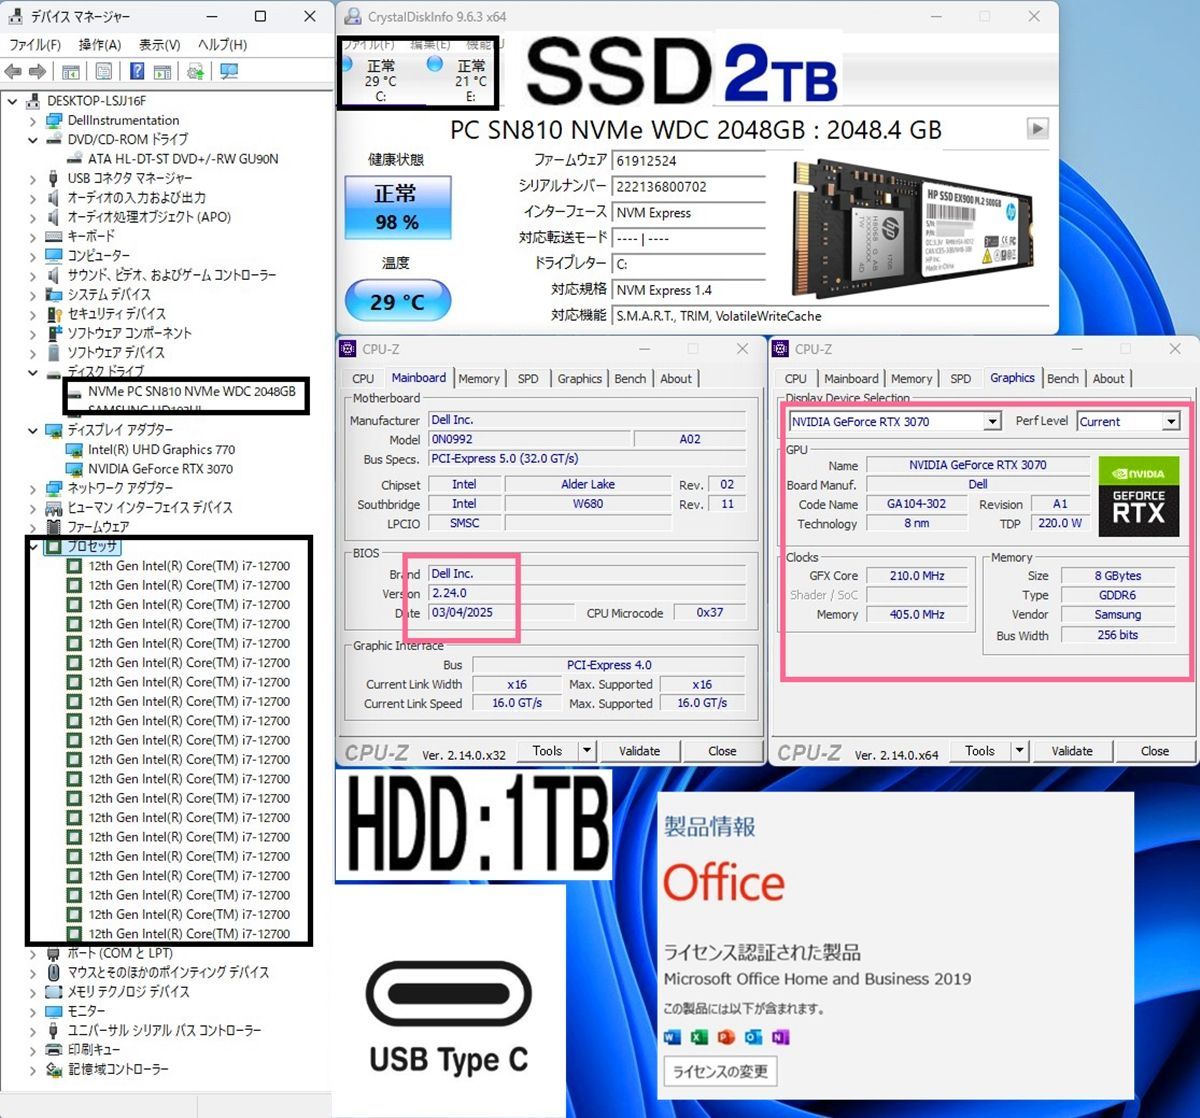Select NVIDIA GeForce RTX 3070 in device tree
Viewport: 1200px width, 1118px height.
pos(160,469)
